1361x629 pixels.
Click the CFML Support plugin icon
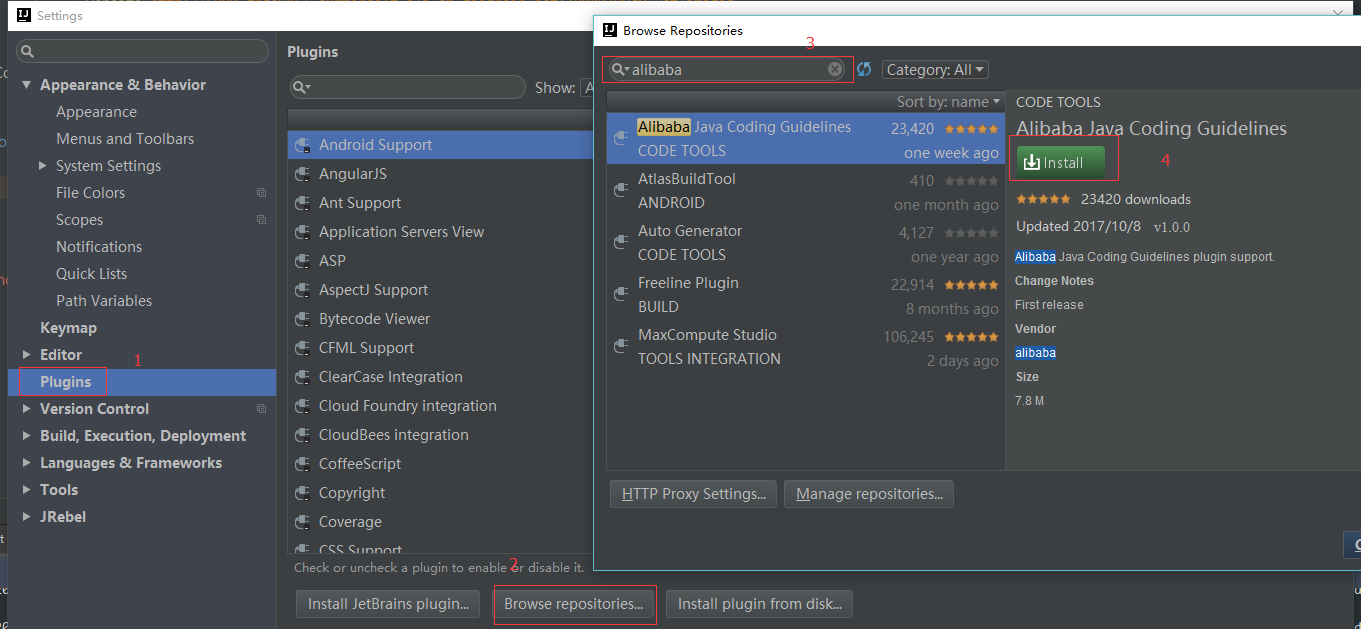(302, 349)
